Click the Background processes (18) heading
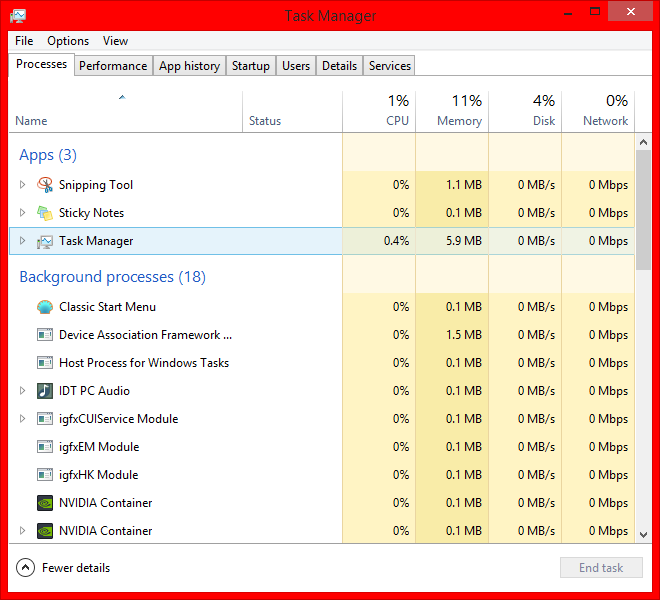The image size is (660, 600). pos(112,277)
